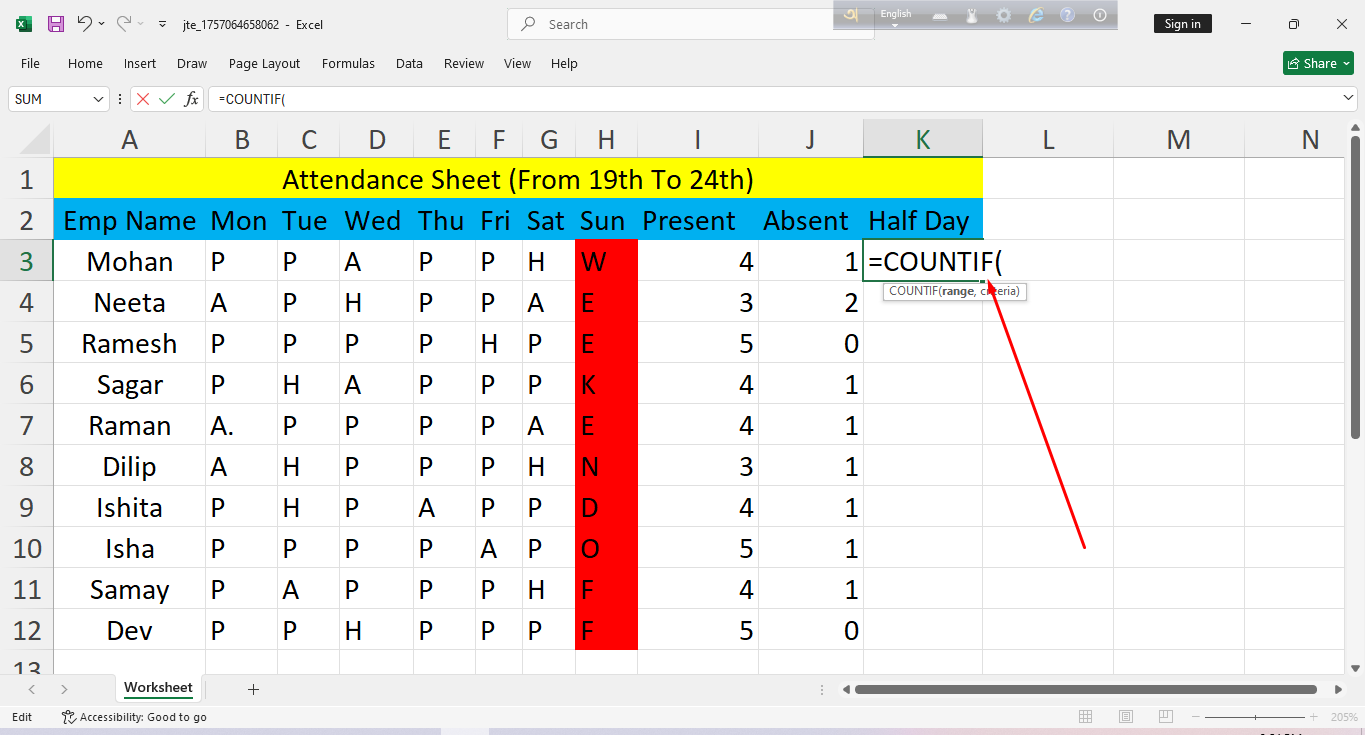
Task: Click the Sign in button
Action: tap(1182, 24)
